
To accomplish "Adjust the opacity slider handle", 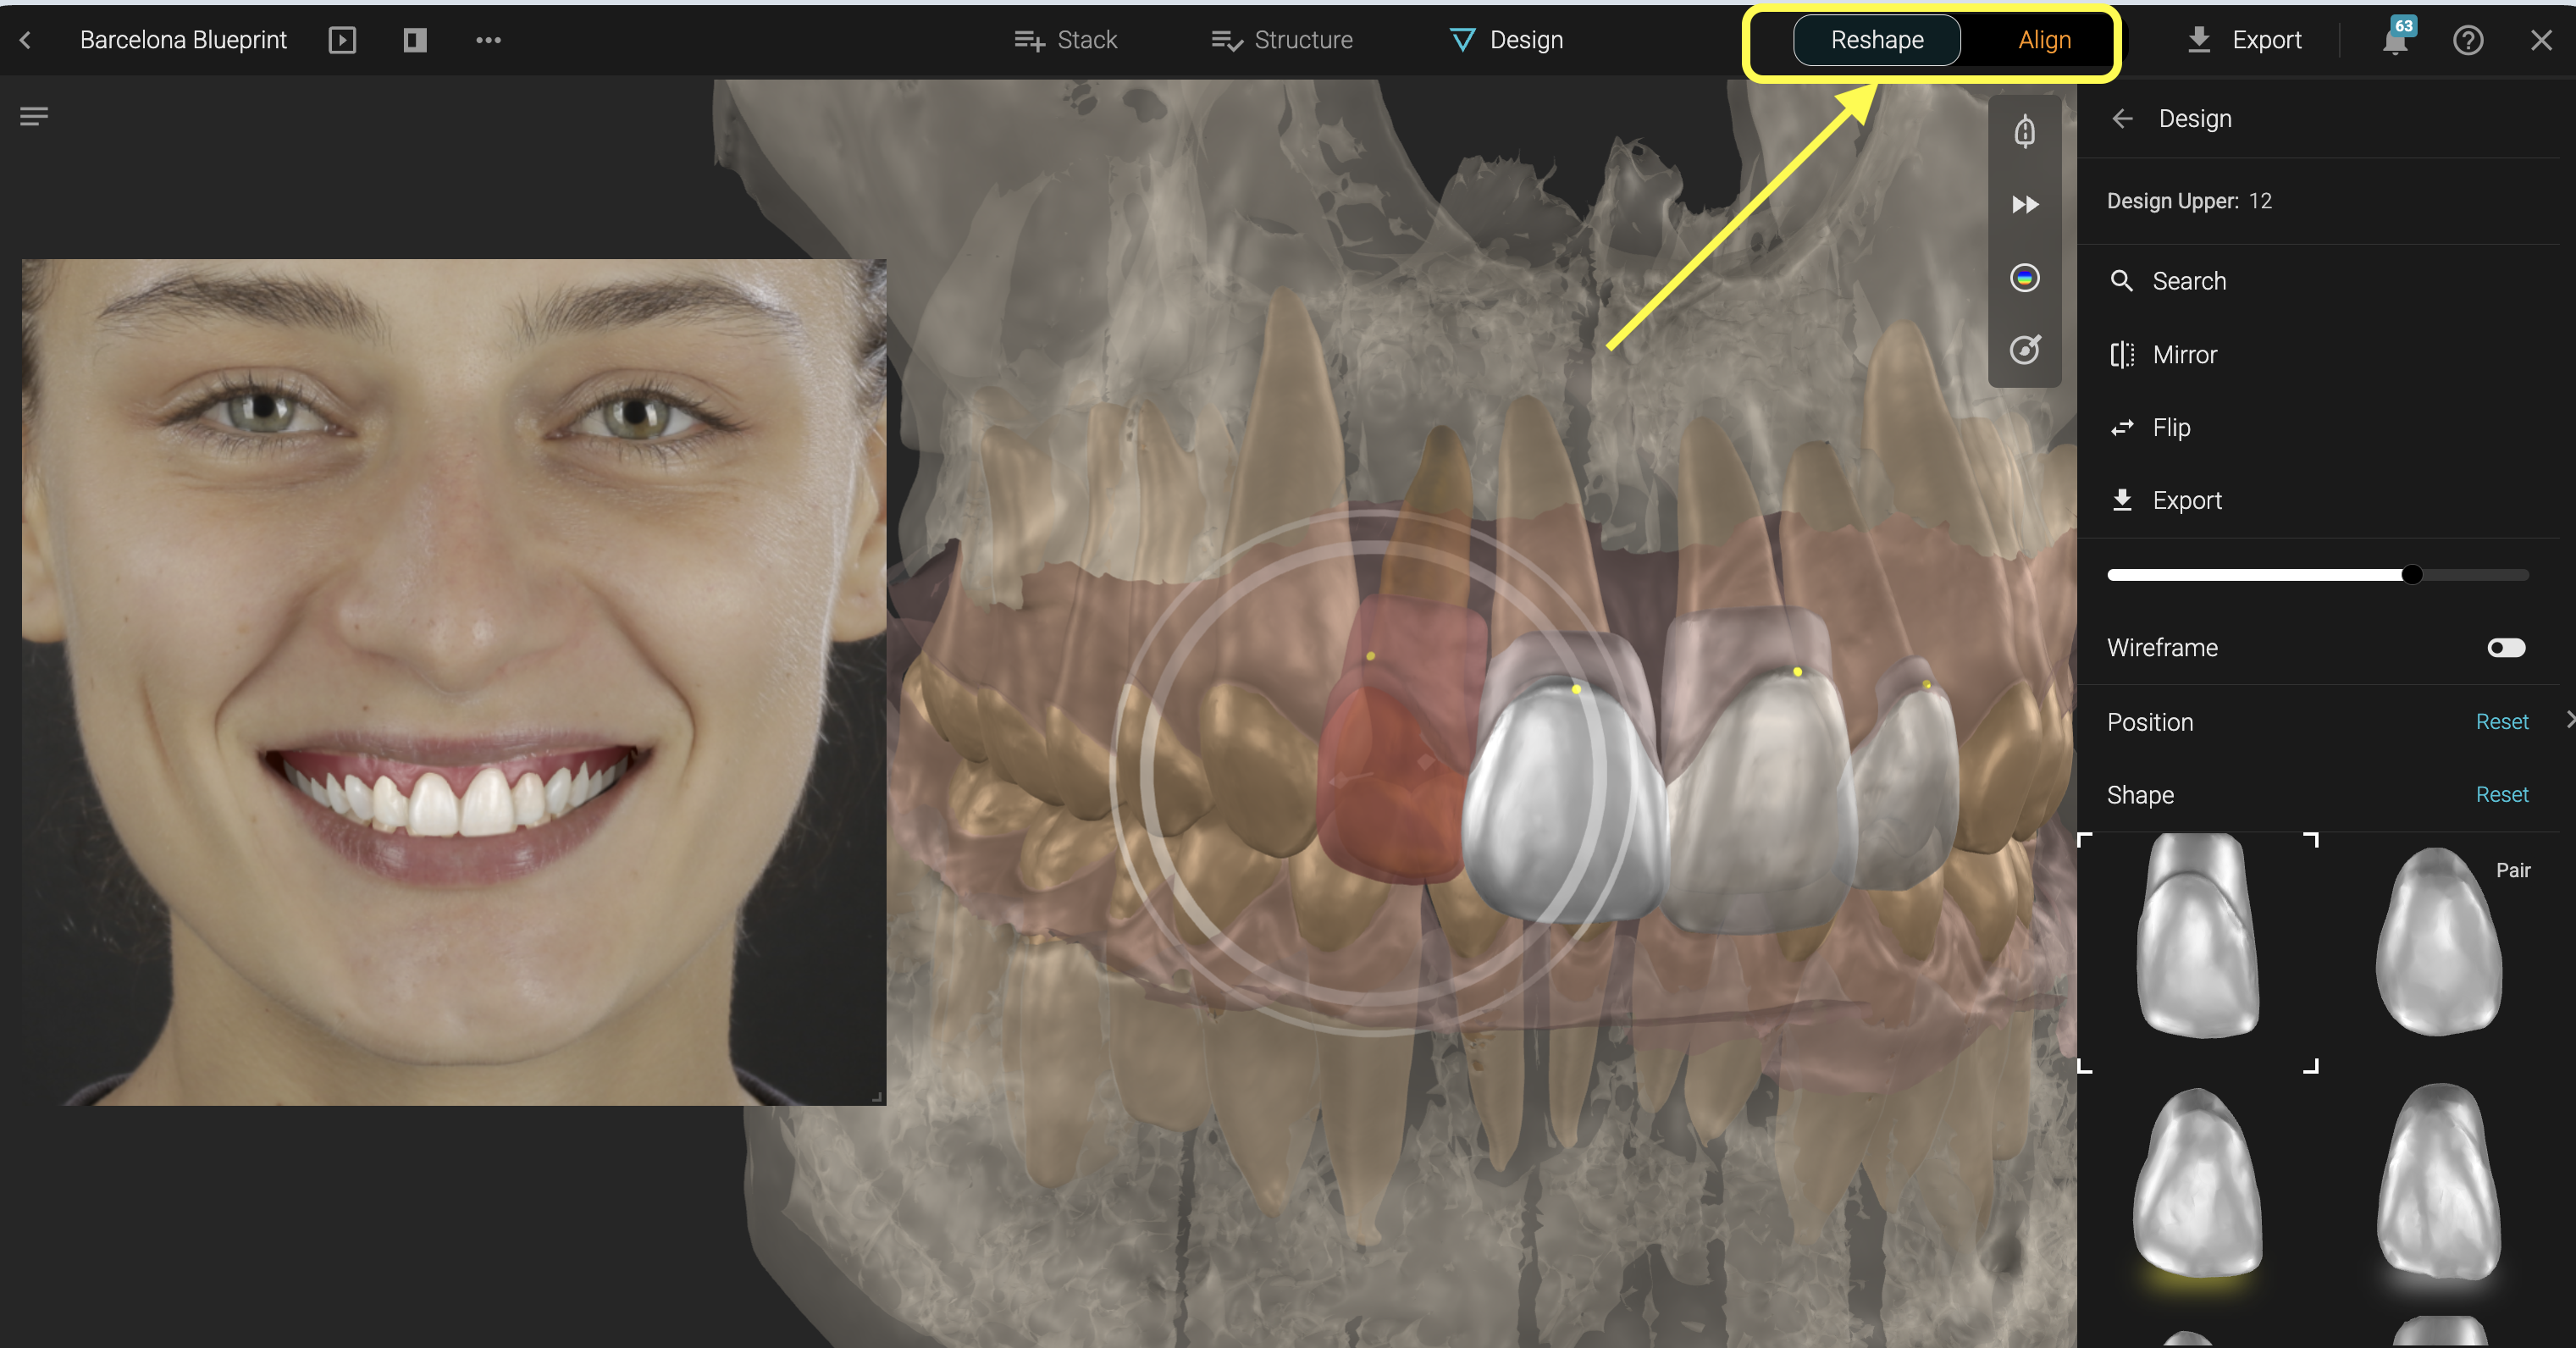I will point(2411,575).
